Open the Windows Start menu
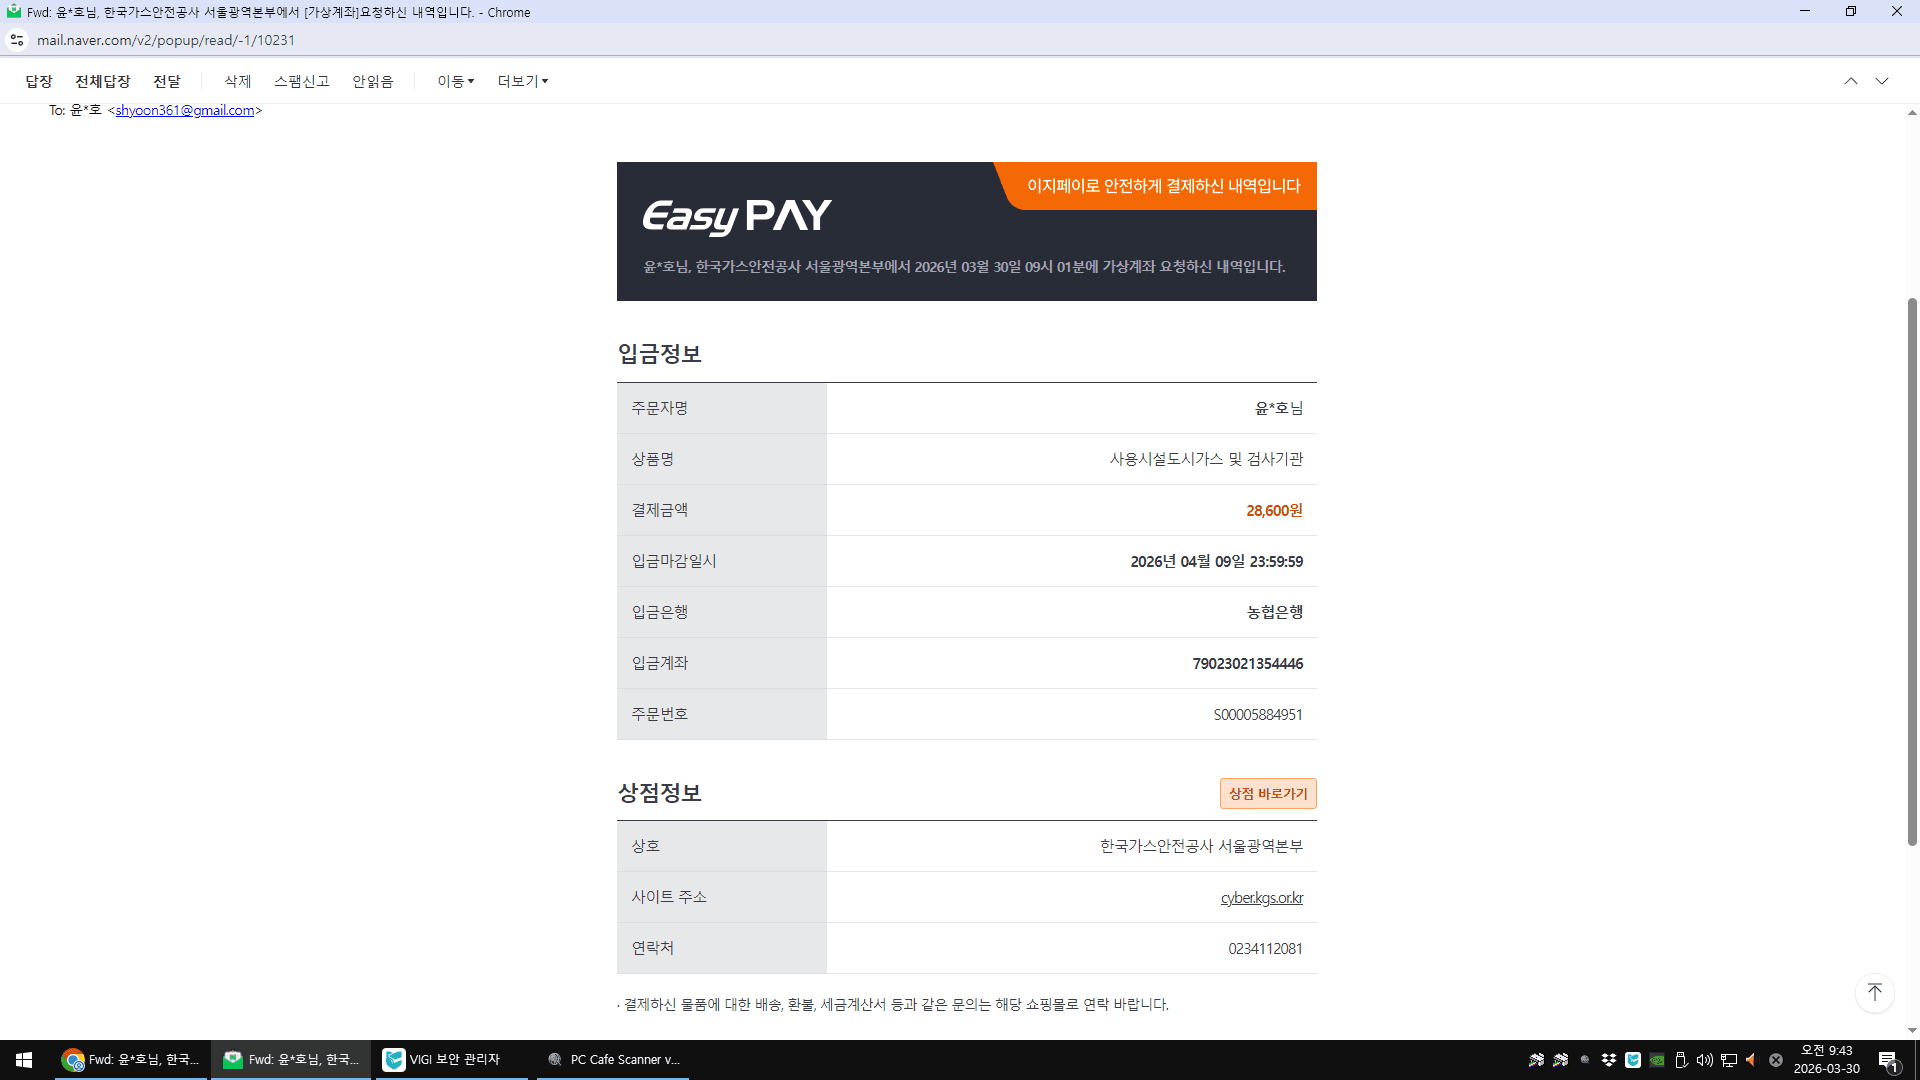Screen dimensions: 1920x1080 click(x=24, y=1059)
